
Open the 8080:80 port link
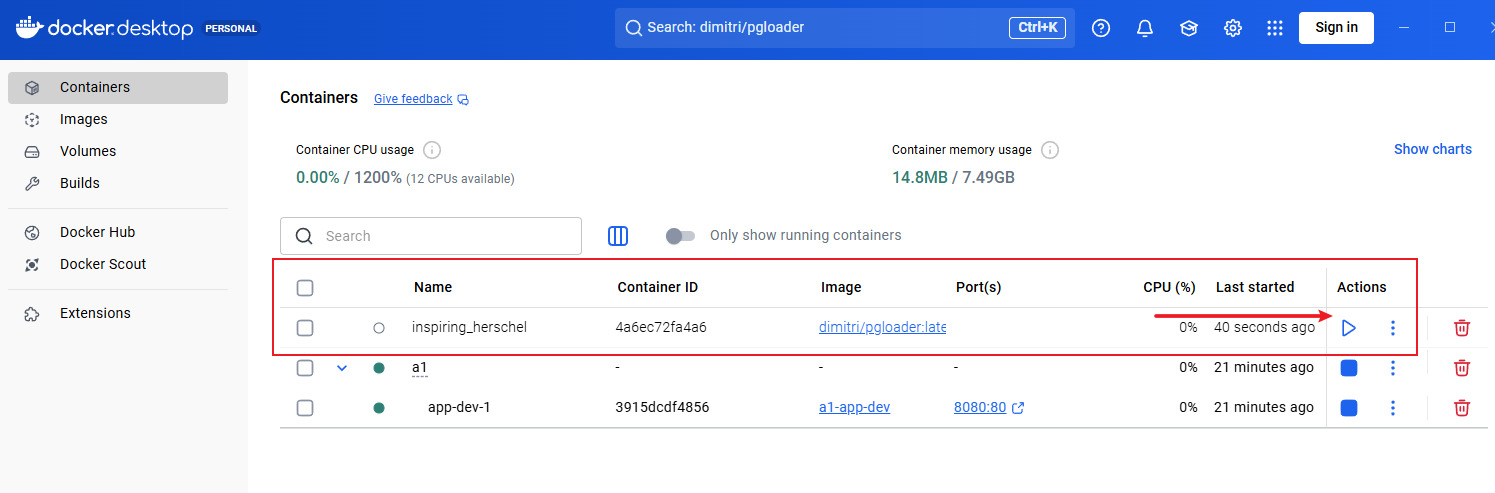click(x=980, y=407)
